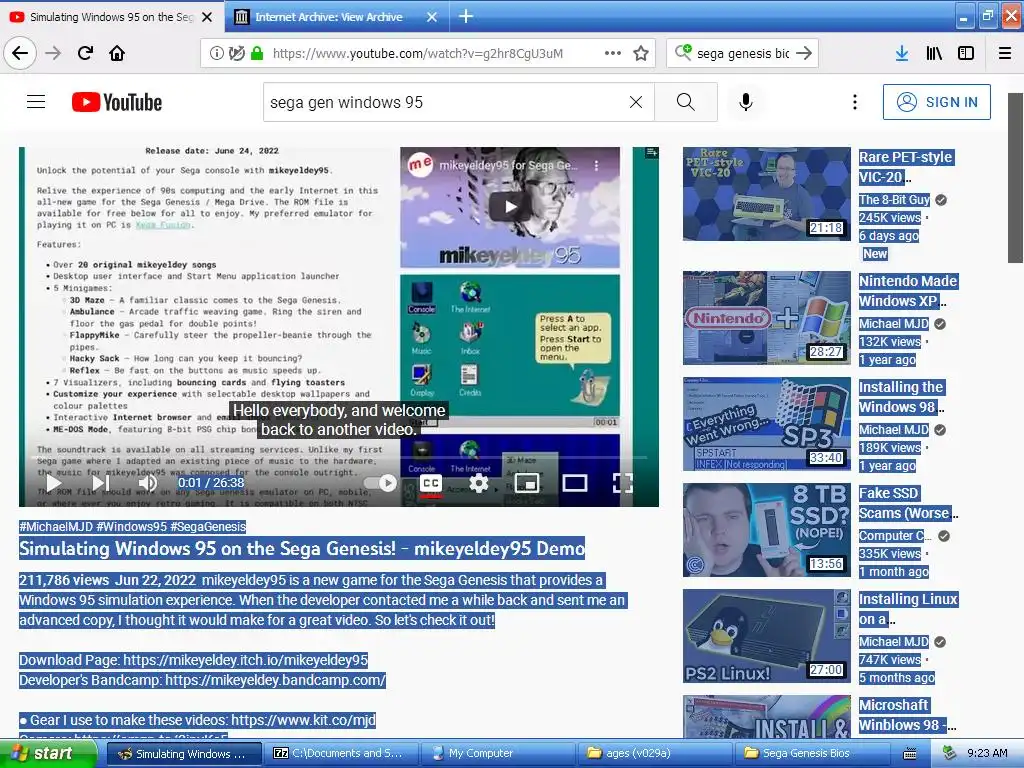Image resolution: width=1024 pixels, height=768 pixels.
Task: Toggle the autoplay switch in the player
Action: 381,483
